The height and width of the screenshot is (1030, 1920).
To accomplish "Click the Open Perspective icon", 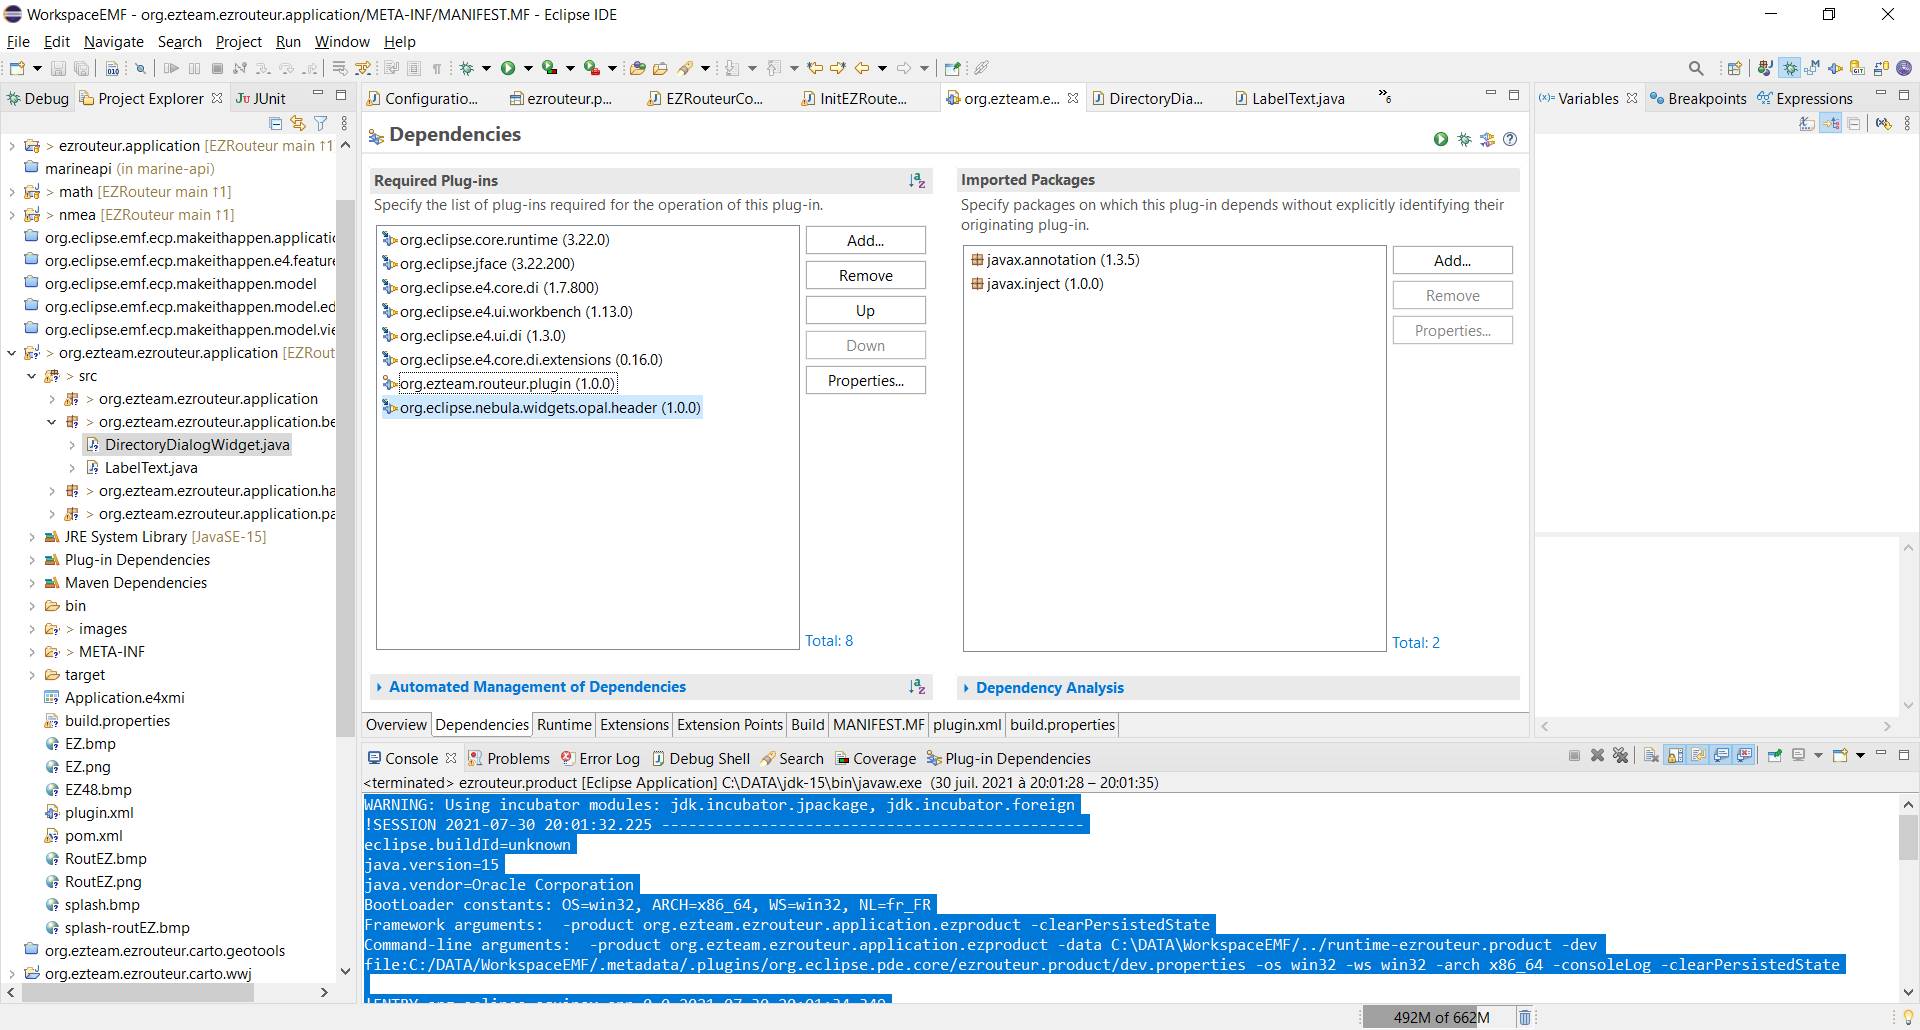I will pyautogui.click(x=1735, y=68).
